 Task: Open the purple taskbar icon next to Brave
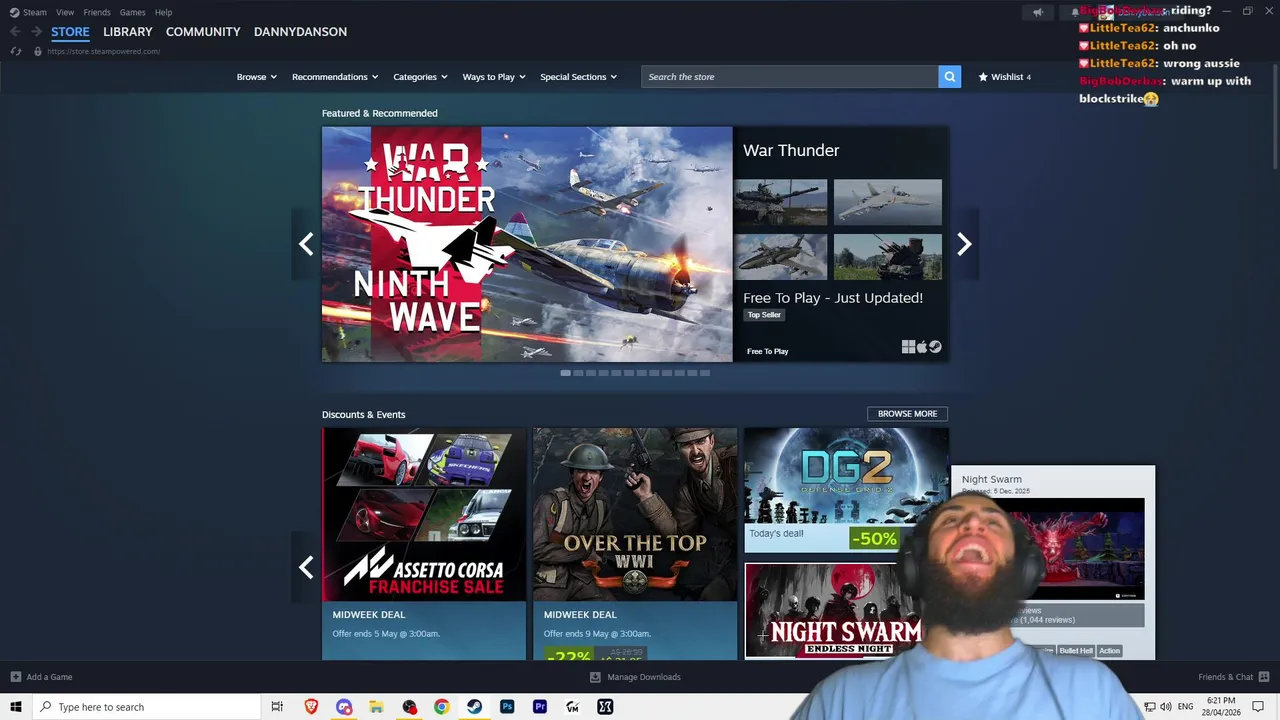tap(344, 707)
